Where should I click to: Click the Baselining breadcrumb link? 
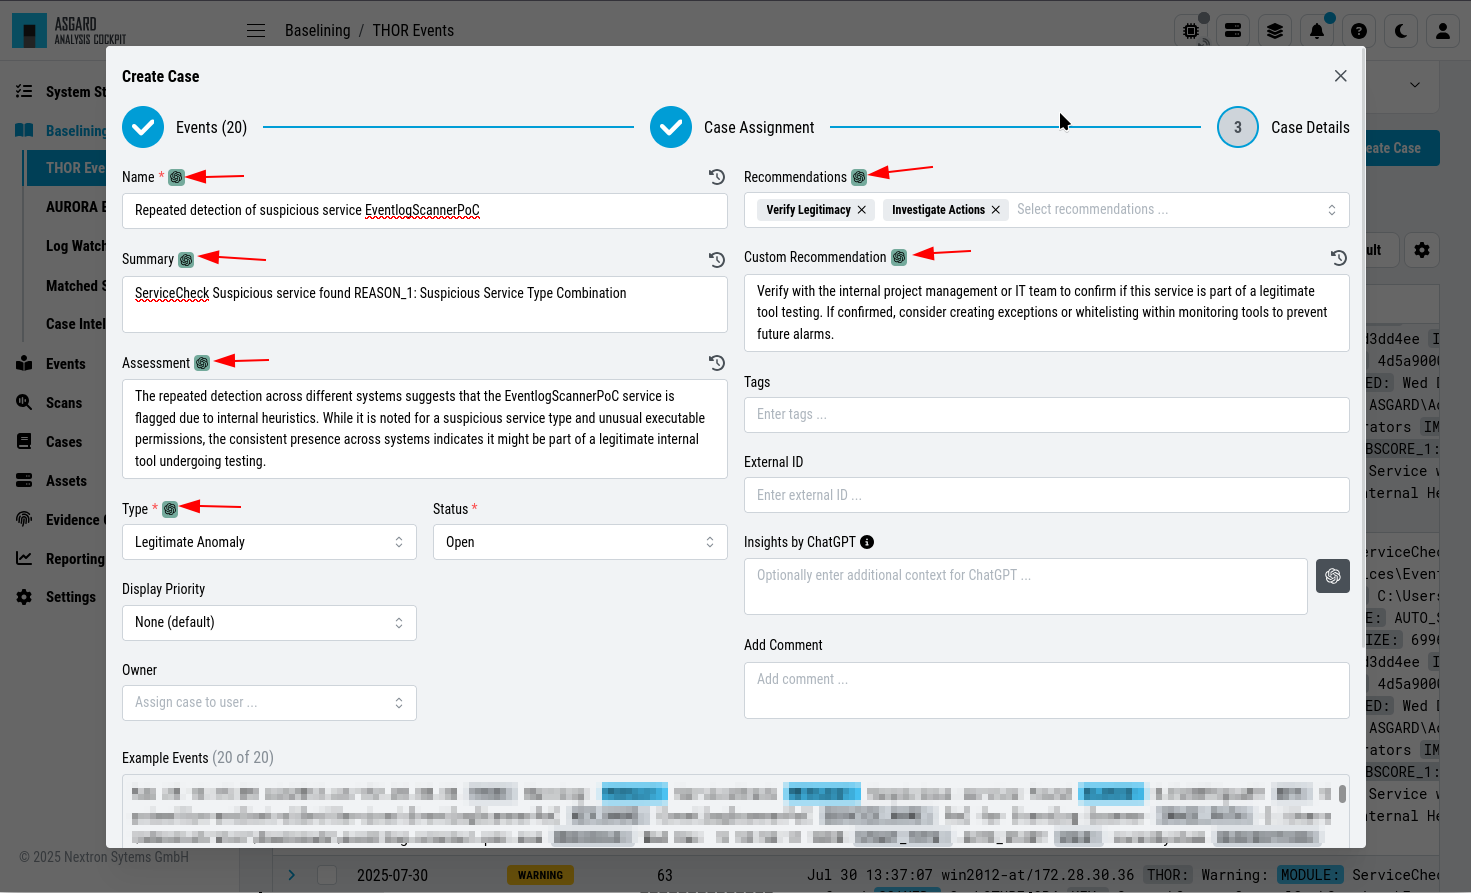pyautogui.click(x=318, y=31)
